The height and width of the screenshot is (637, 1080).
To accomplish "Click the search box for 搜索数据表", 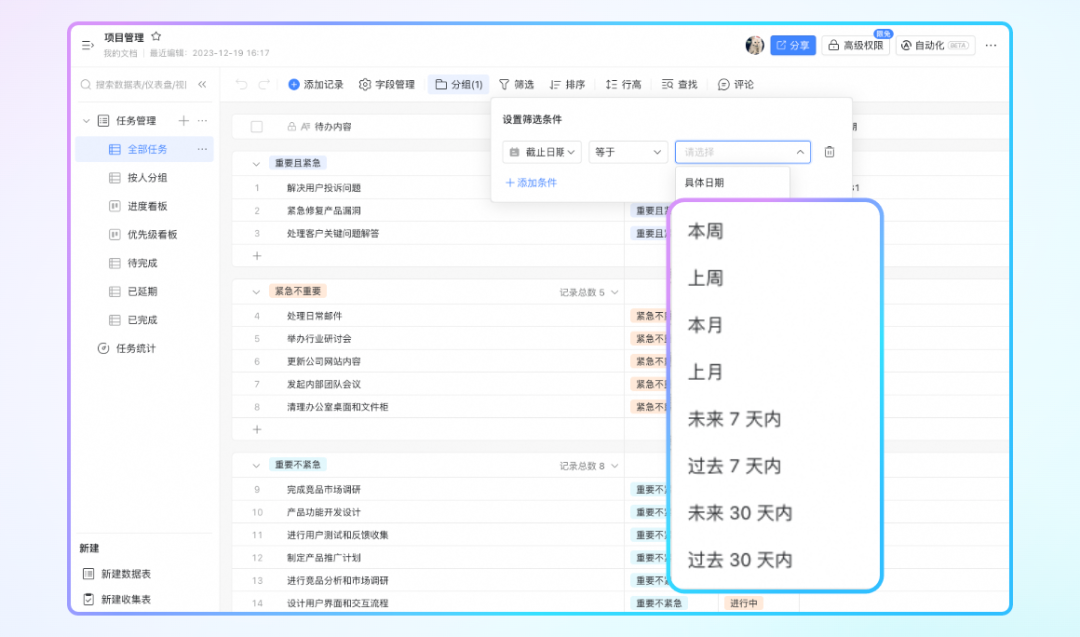I will click(138, 85).
